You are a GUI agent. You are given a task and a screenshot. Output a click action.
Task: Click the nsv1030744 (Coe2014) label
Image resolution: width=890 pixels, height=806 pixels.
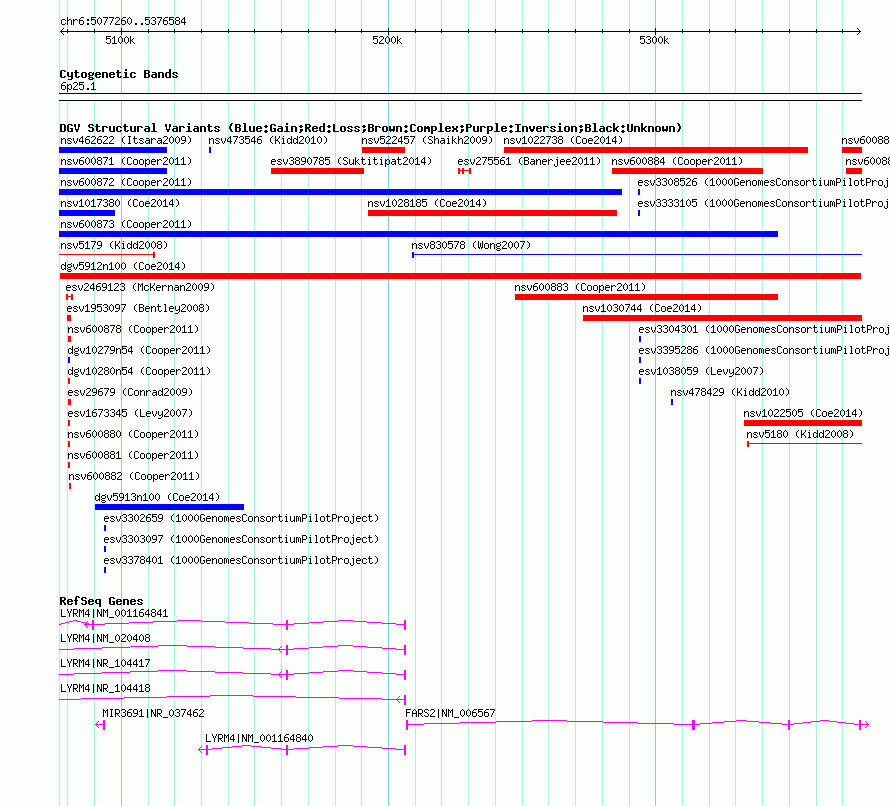tap(642, 308)
